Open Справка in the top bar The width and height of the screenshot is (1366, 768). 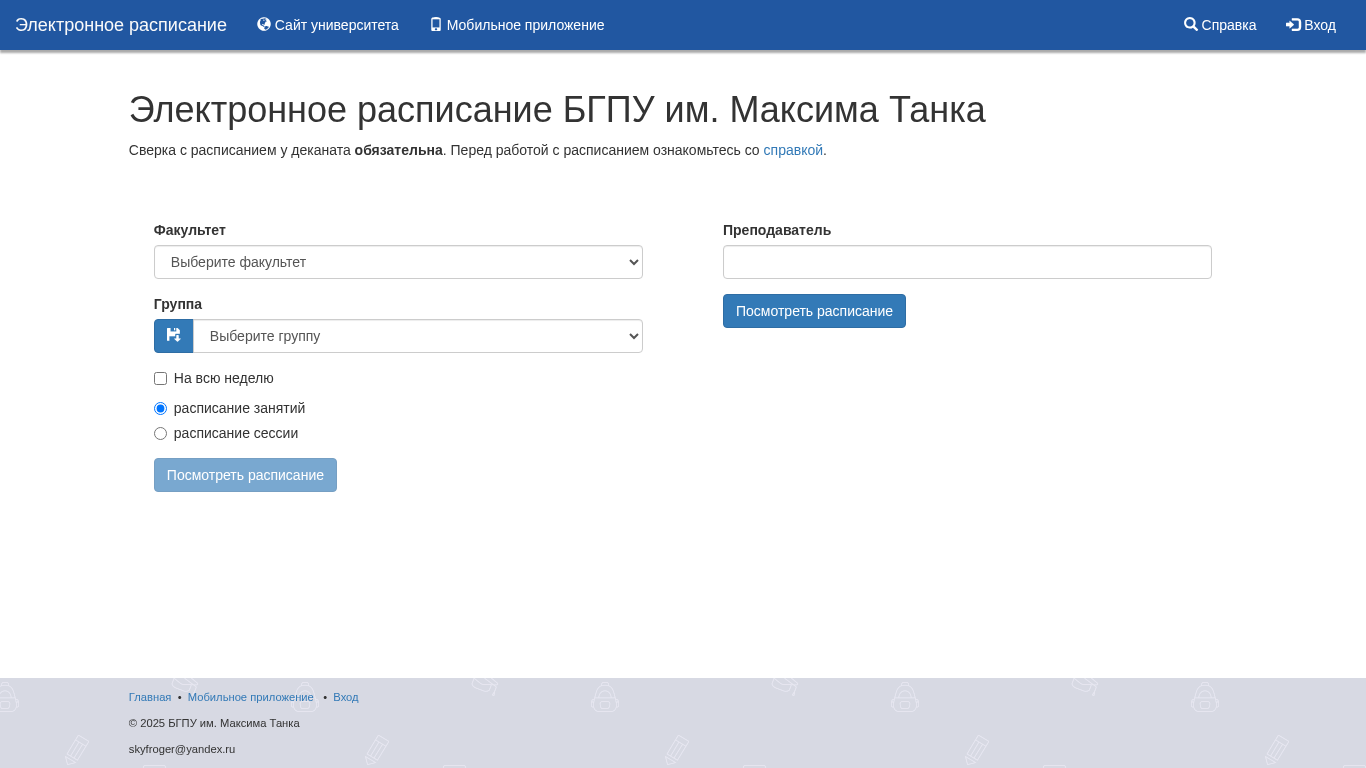[1220, 25]
